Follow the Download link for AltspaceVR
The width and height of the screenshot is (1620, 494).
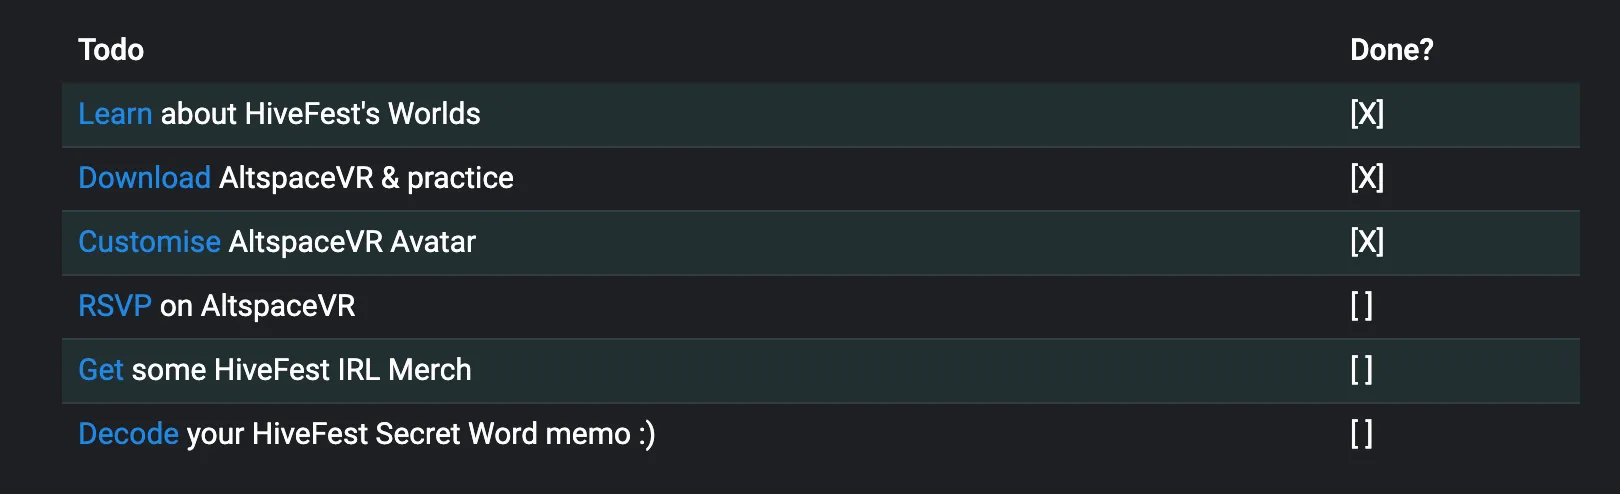click(144, 178)
